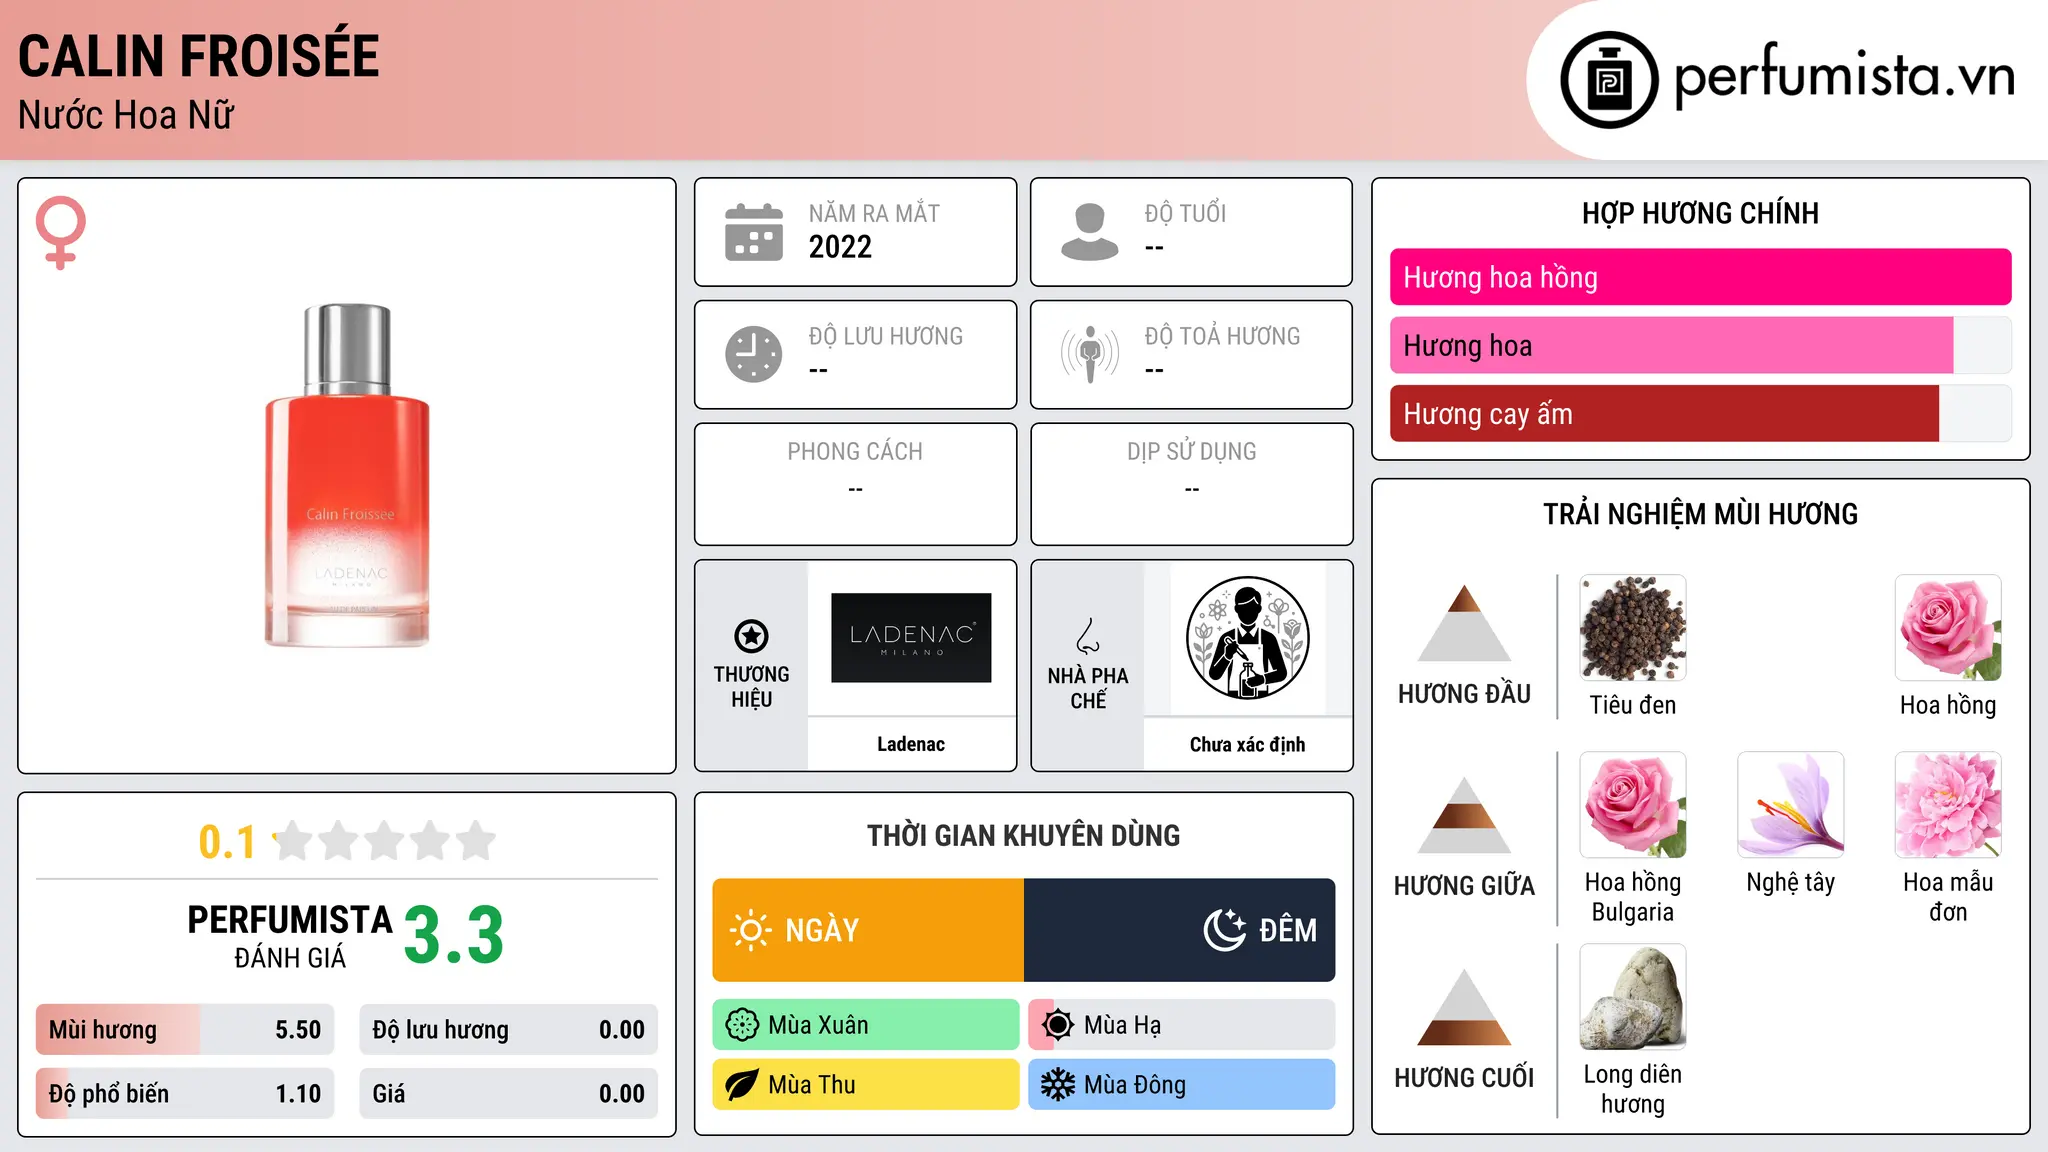Select the Hương hoa accord bar

(x=1701, y=345)
